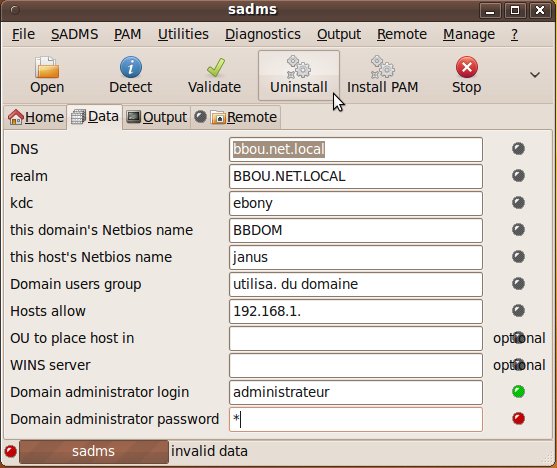
Task: Switch to the Remote tab
Action: [236, 117]
